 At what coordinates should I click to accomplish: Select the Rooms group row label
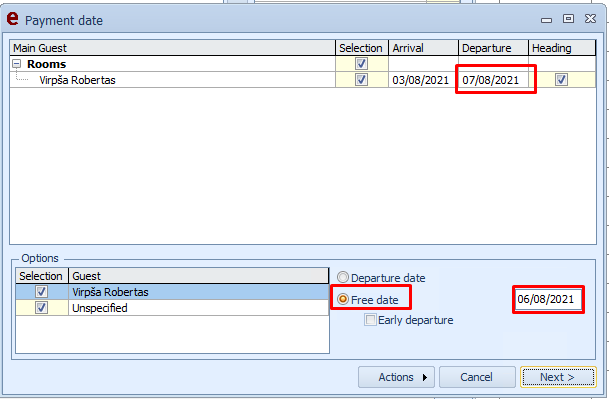47,64
